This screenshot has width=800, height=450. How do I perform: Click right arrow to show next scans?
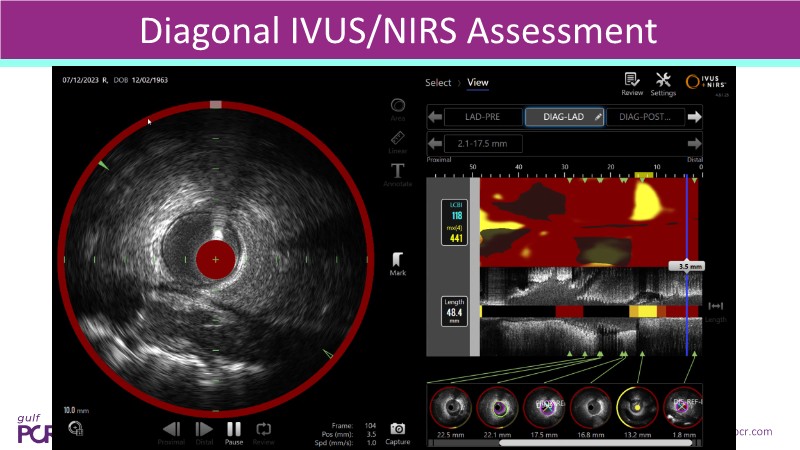tap(695, 117)
